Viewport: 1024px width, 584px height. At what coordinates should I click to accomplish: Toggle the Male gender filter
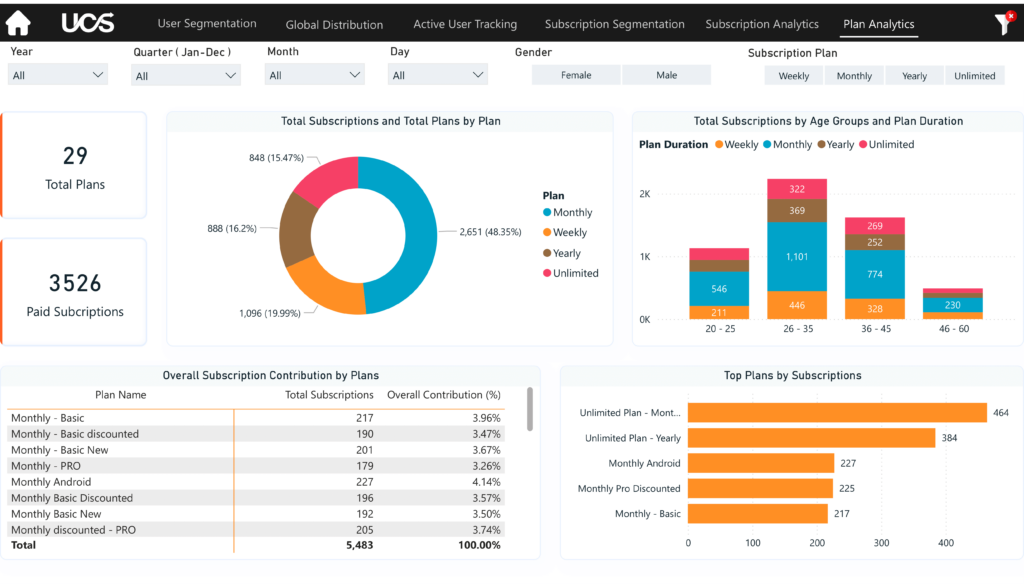click(x=666, y=75)
